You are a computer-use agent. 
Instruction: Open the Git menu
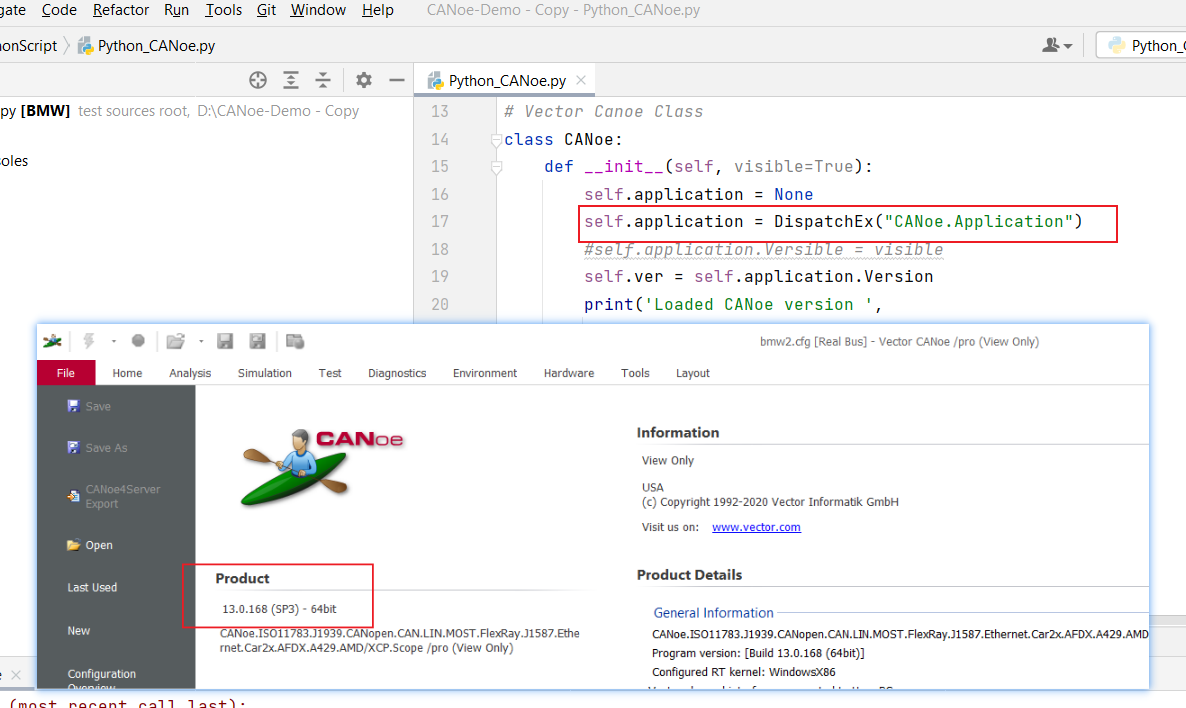pyautogui.click(x=266, y=10)
